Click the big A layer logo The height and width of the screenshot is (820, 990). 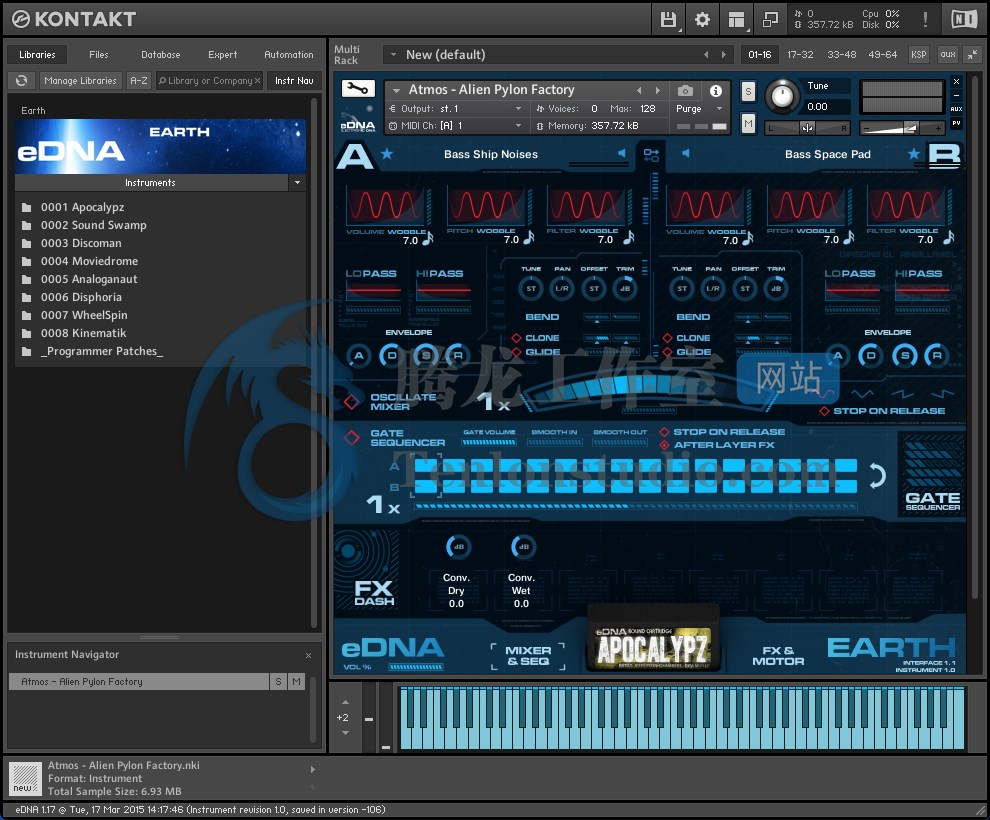[355, 155]
